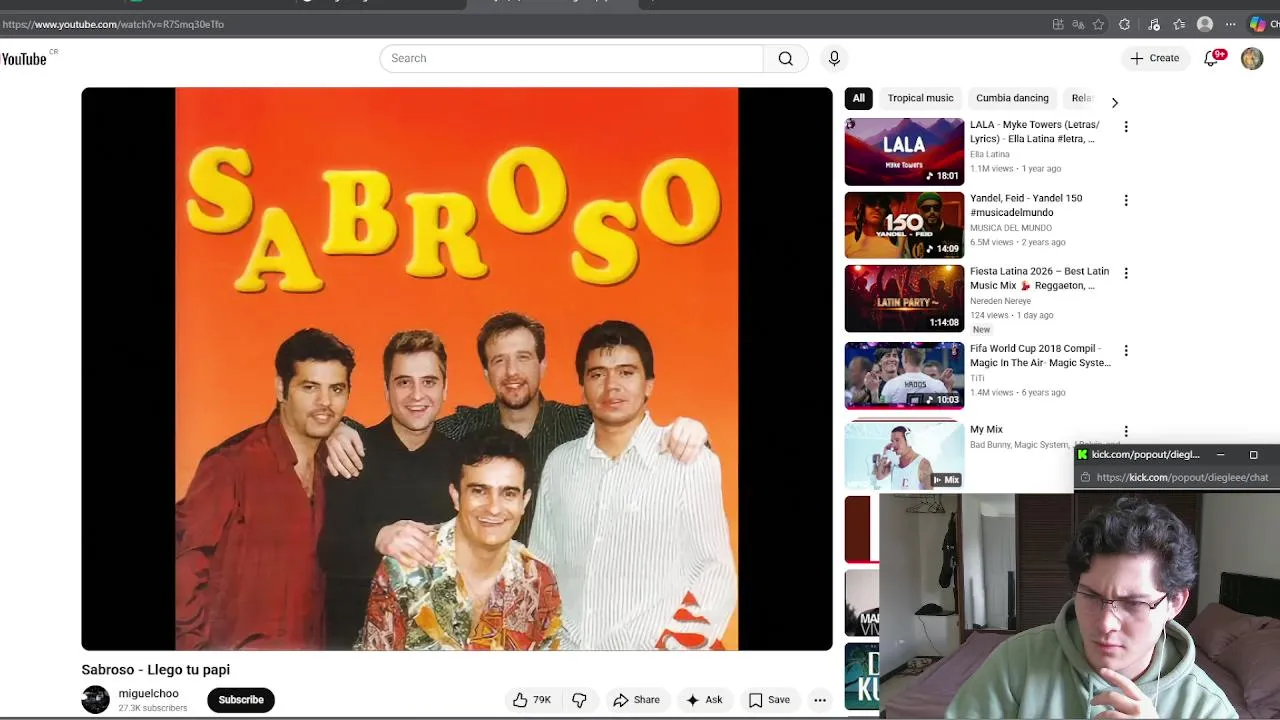The height and width of the screenshot is (720, 1280).
Task: Start voice search with the microphone icon
Action: point(834,58)
